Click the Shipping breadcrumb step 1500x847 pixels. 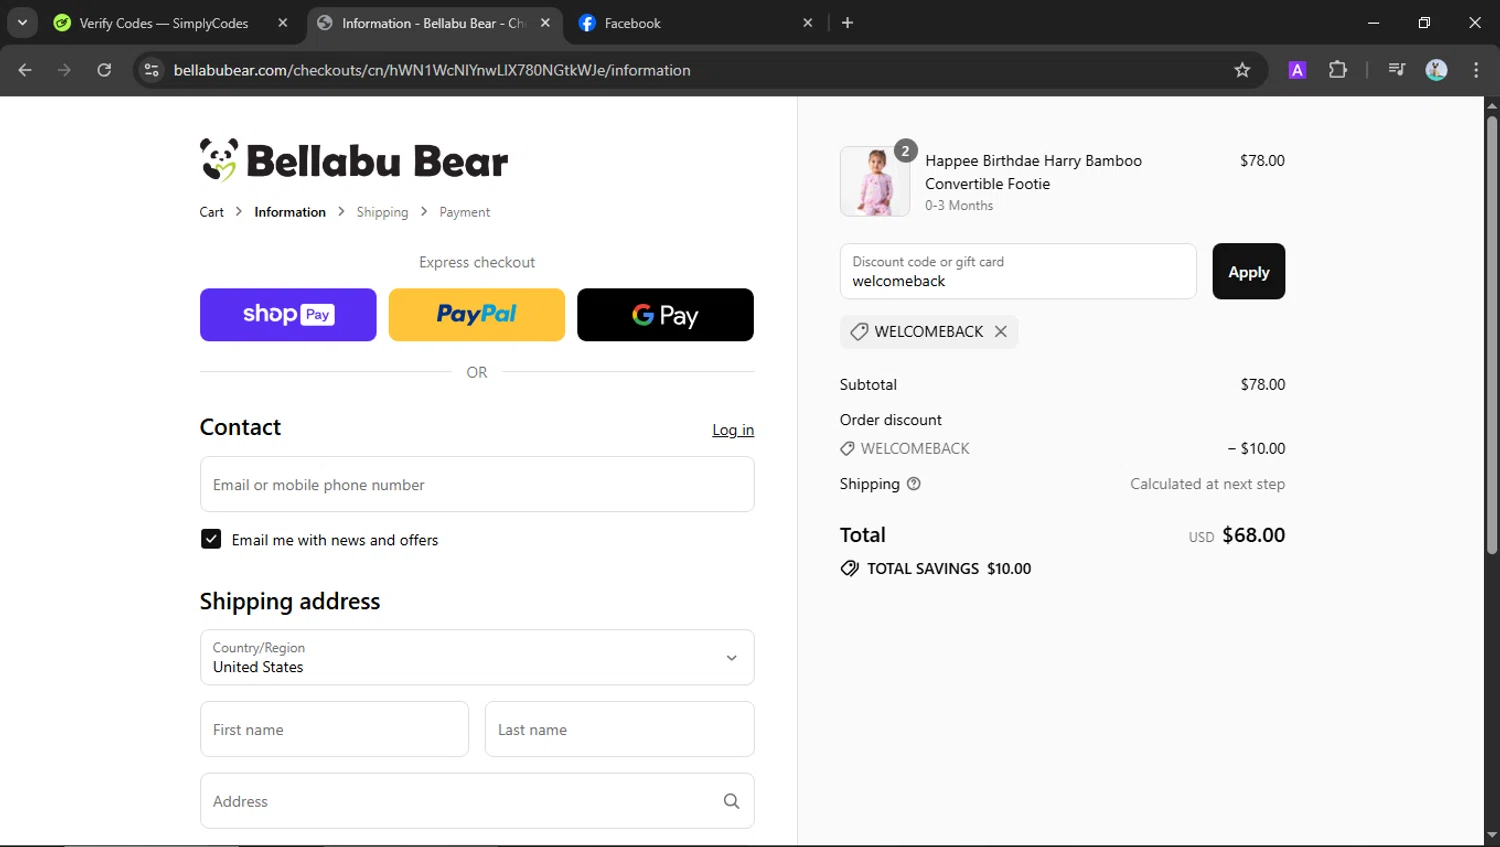coord(382,212)
